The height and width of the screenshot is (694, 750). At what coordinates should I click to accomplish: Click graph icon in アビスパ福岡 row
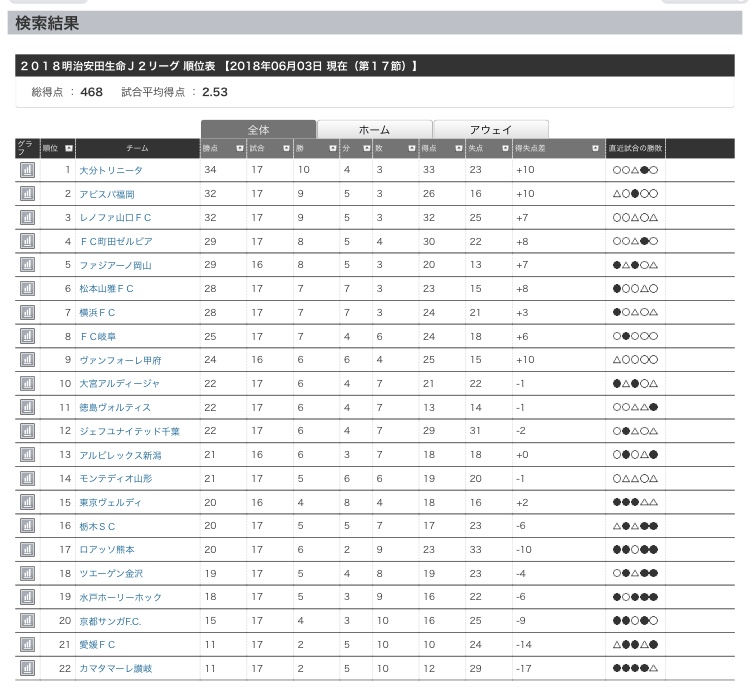(27, 194)
